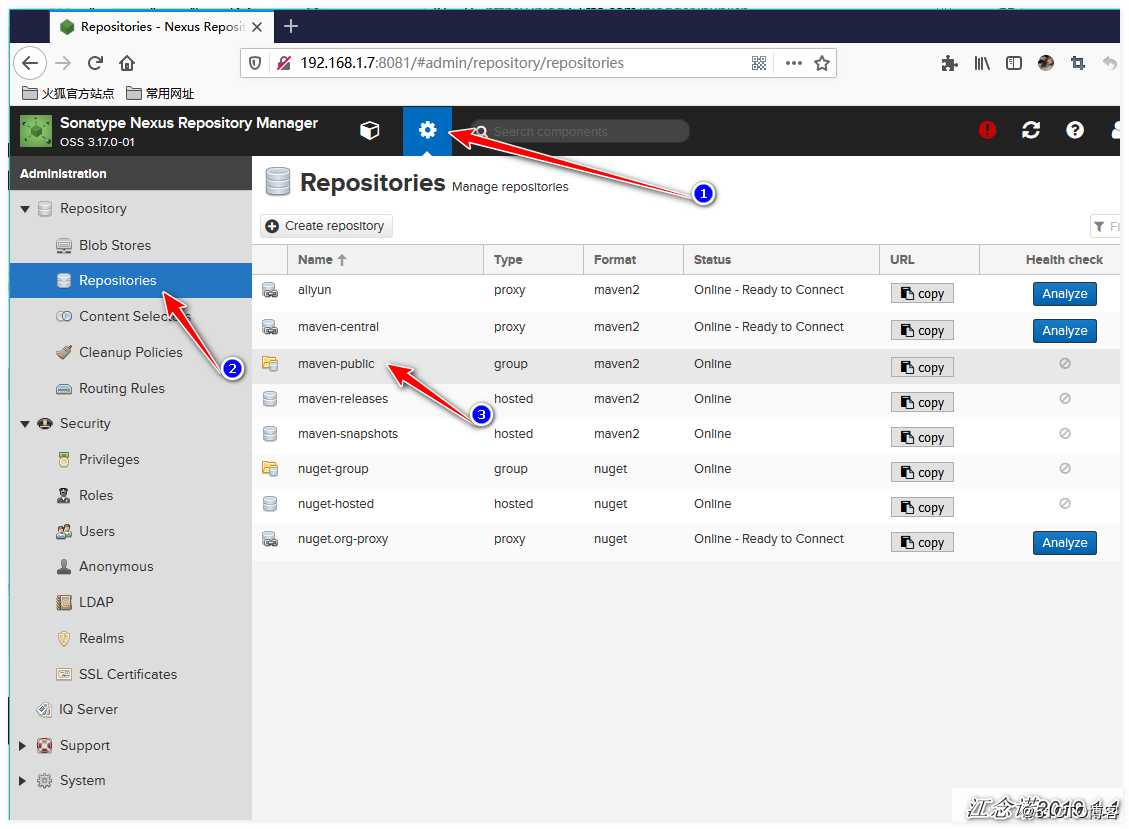Click the browser address bar URL
This screenshot has width=1129, height=829.
[x=462, y=63]
